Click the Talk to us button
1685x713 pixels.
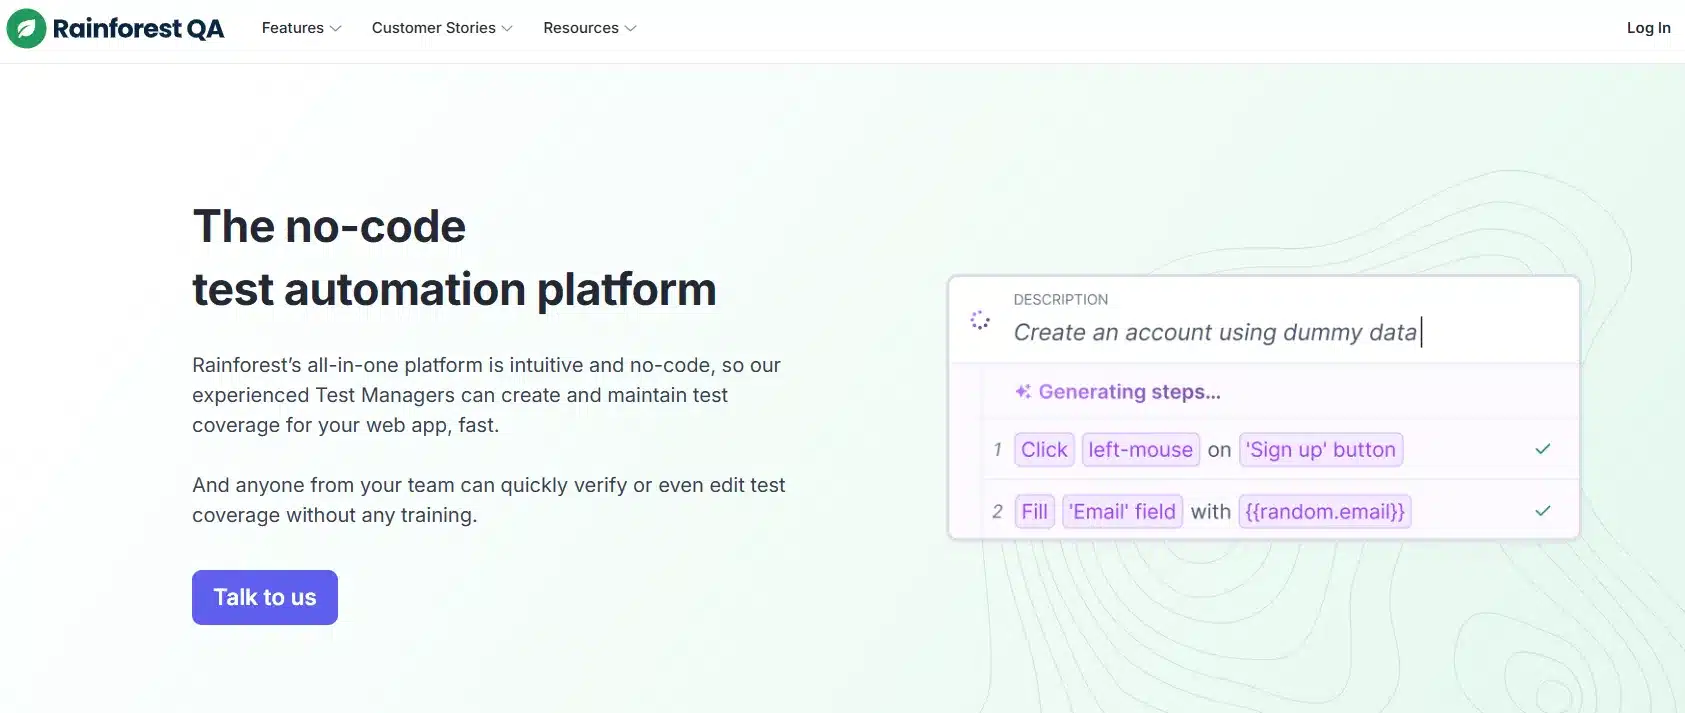point(265,597)
